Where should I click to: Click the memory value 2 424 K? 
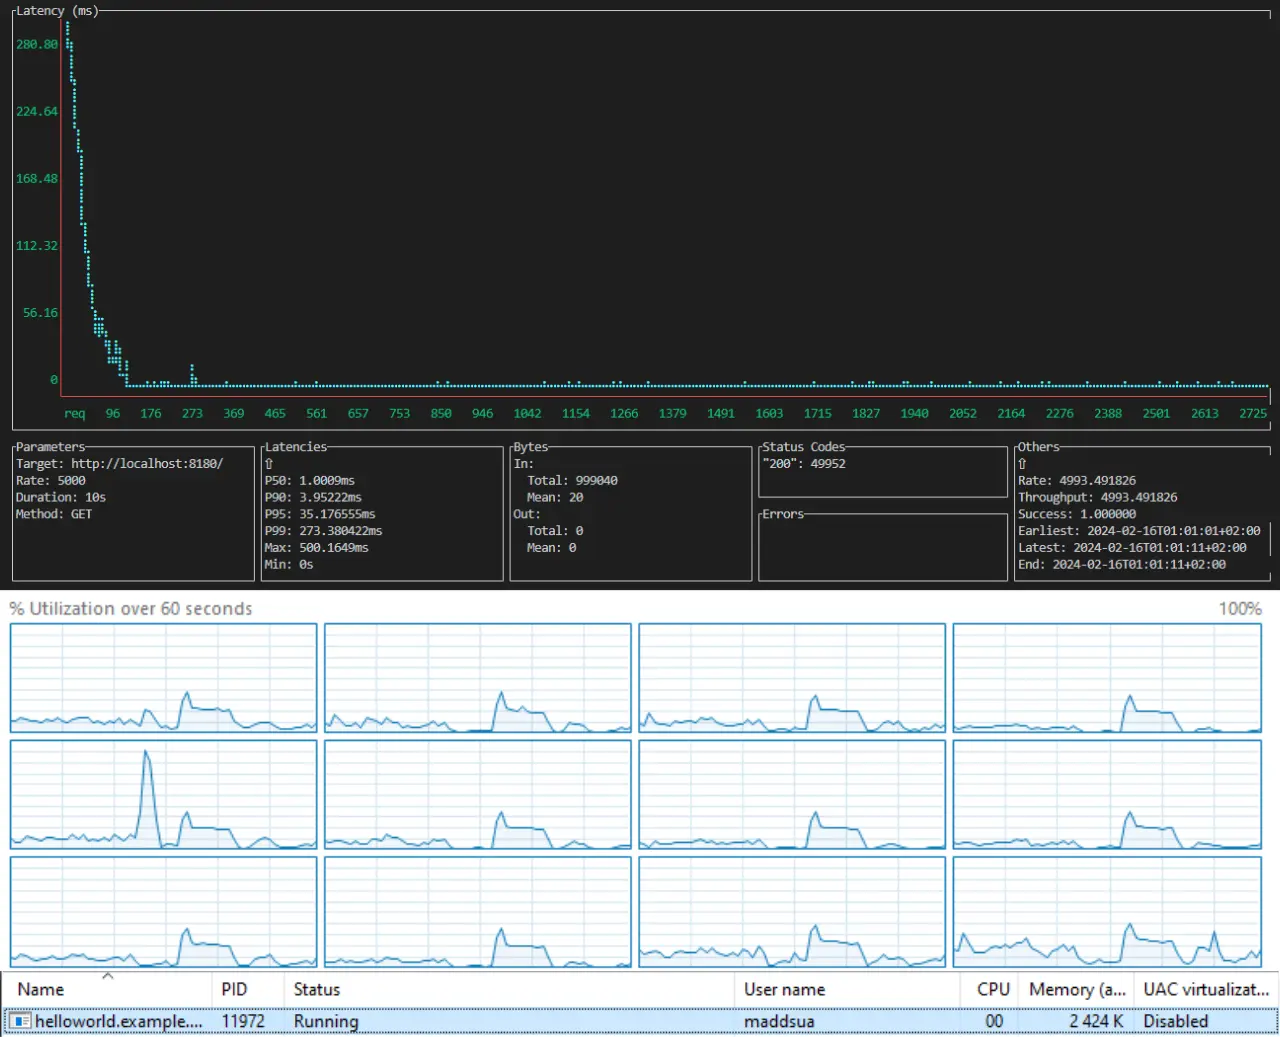pyautogui.click(x=1096, y=1021)
